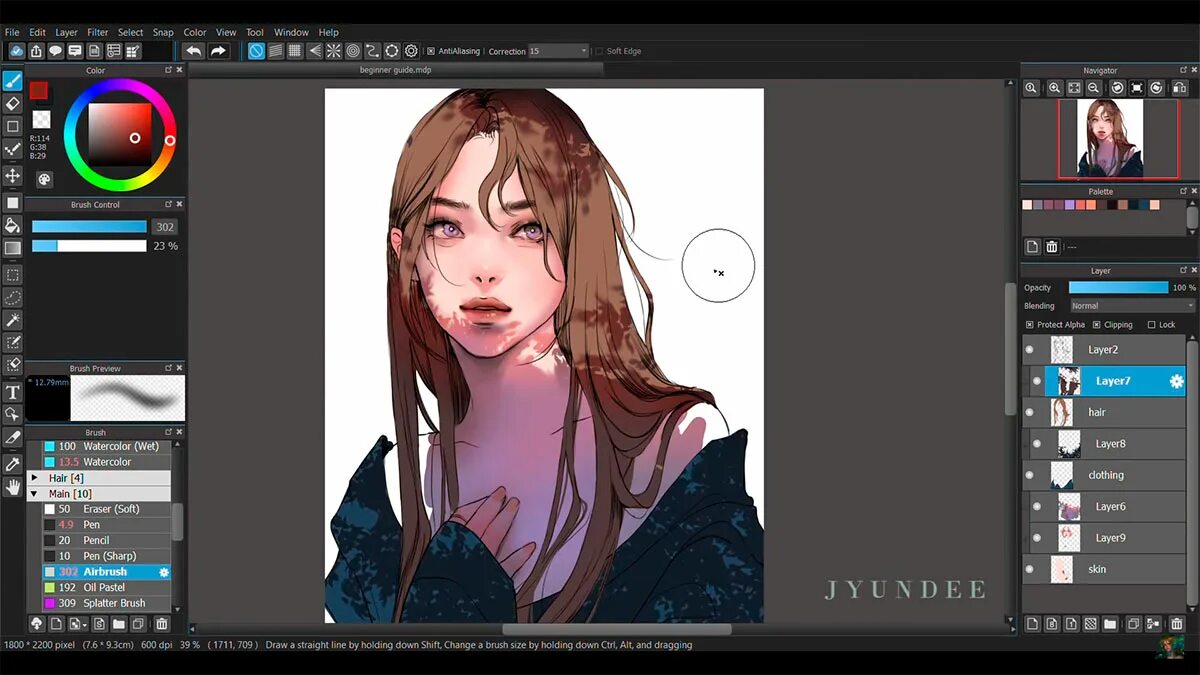Open the Snap menu
The height and width of the screenshot is (675, 1200).
pos(163,32)
